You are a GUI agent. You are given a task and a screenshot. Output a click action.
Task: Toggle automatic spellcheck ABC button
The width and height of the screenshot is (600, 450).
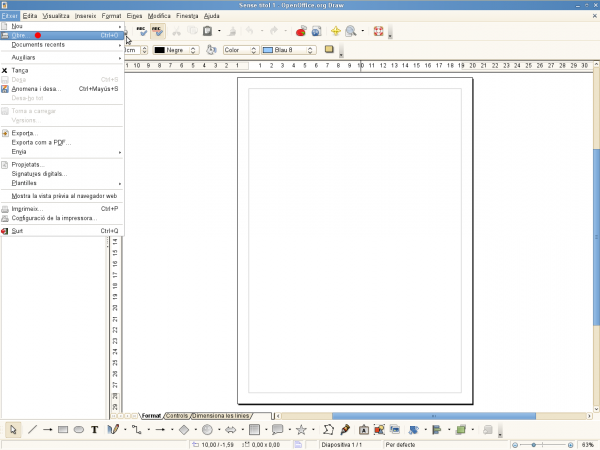(157, 31)
